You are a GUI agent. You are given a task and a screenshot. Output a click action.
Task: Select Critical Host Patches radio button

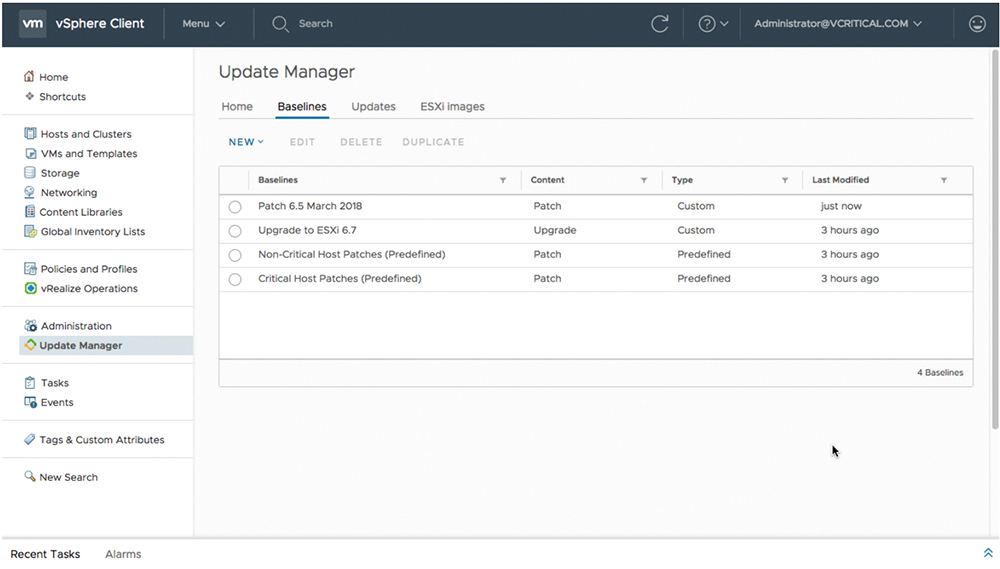point(235,279)
